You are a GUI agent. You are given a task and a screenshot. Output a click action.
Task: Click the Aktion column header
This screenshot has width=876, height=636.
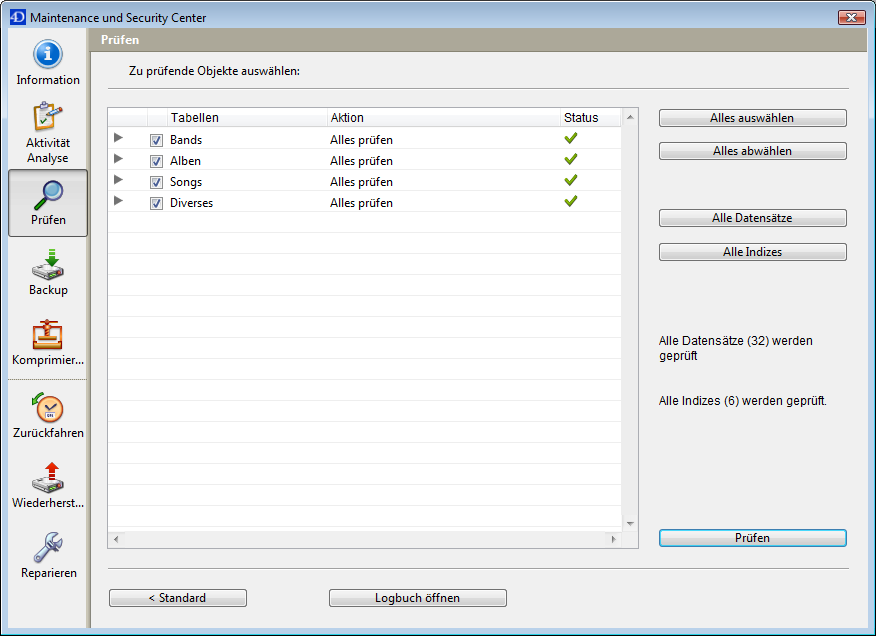[x=444, y=117]
